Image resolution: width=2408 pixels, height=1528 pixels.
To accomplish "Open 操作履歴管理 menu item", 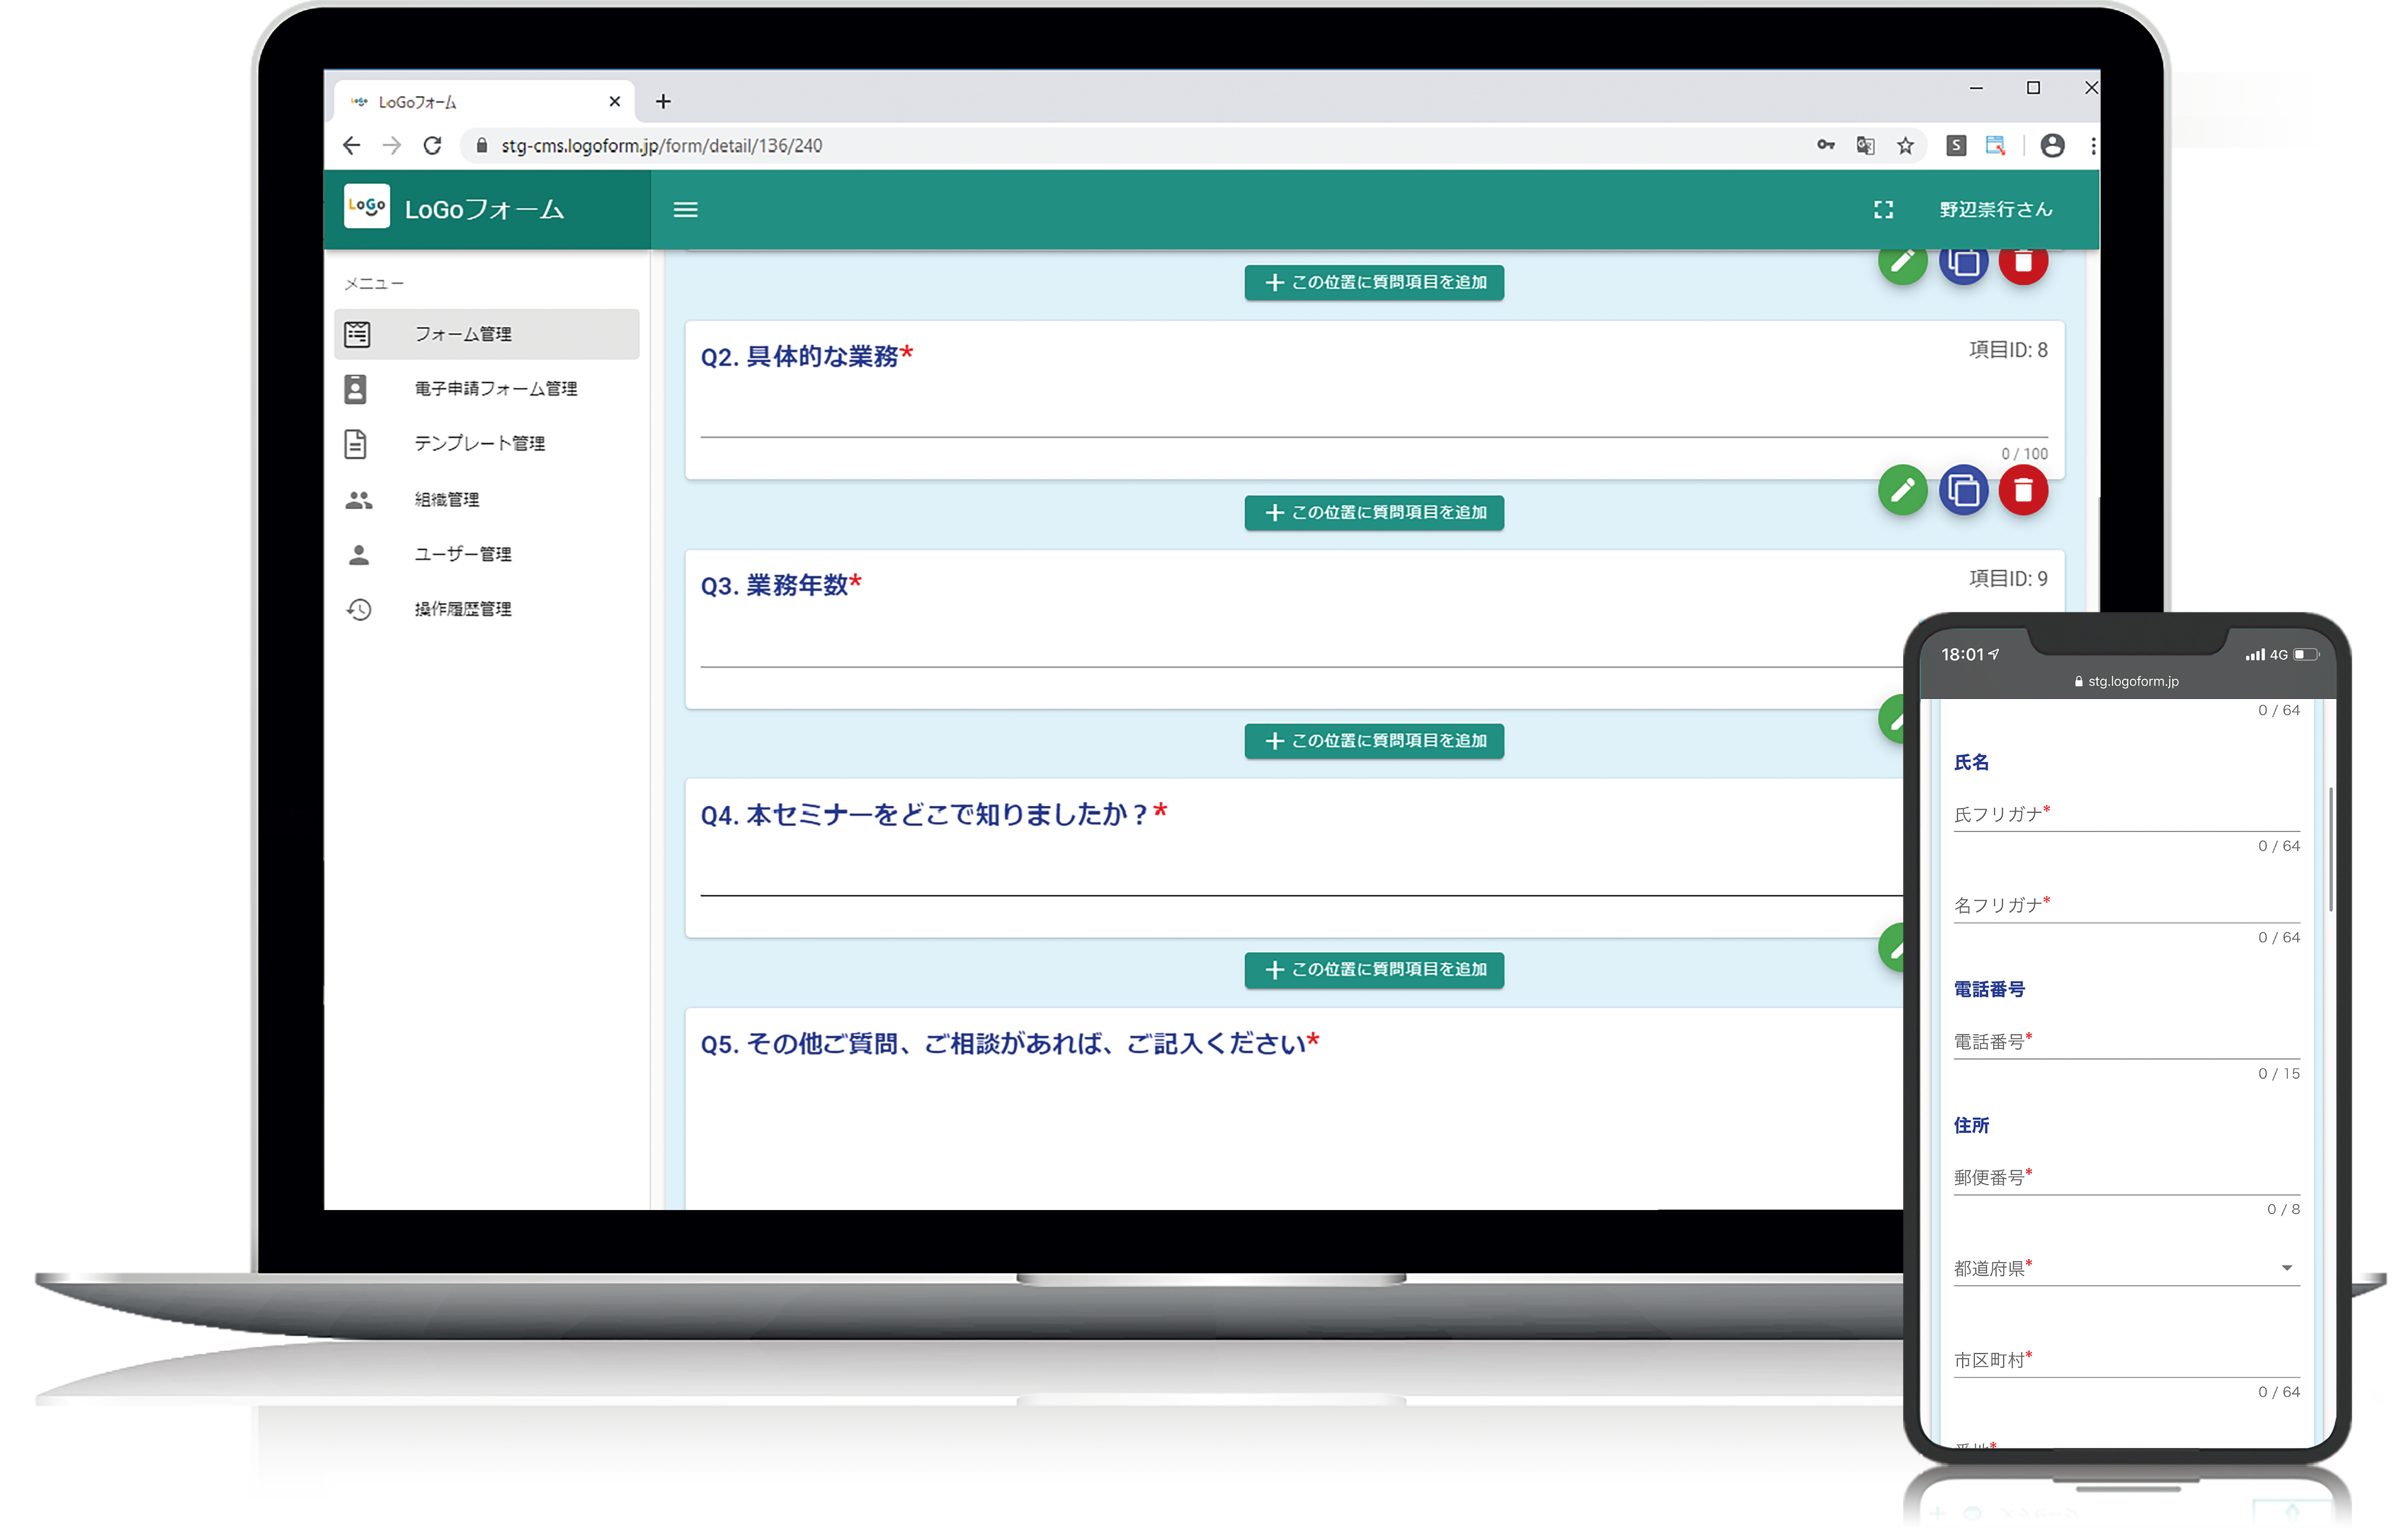I will (487, 609).
